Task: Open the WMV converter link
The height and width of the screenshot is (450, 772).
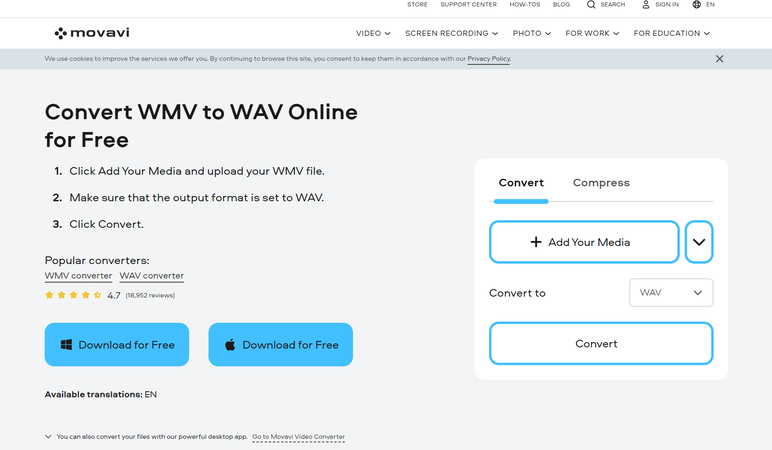Action: coord(78,276)
